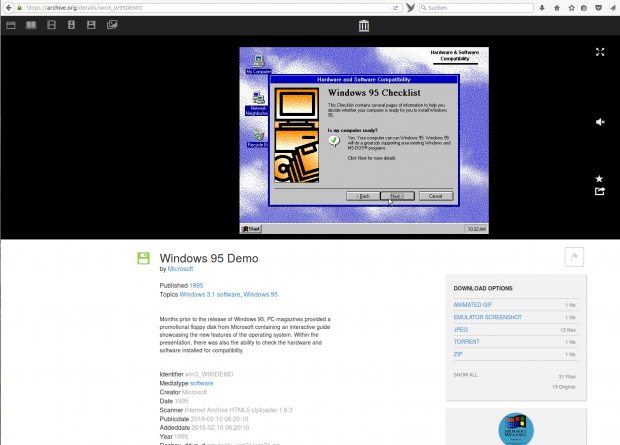
Task: Select the My Computer desktop icon in the emulator
Action: click(x=258, y=64)
